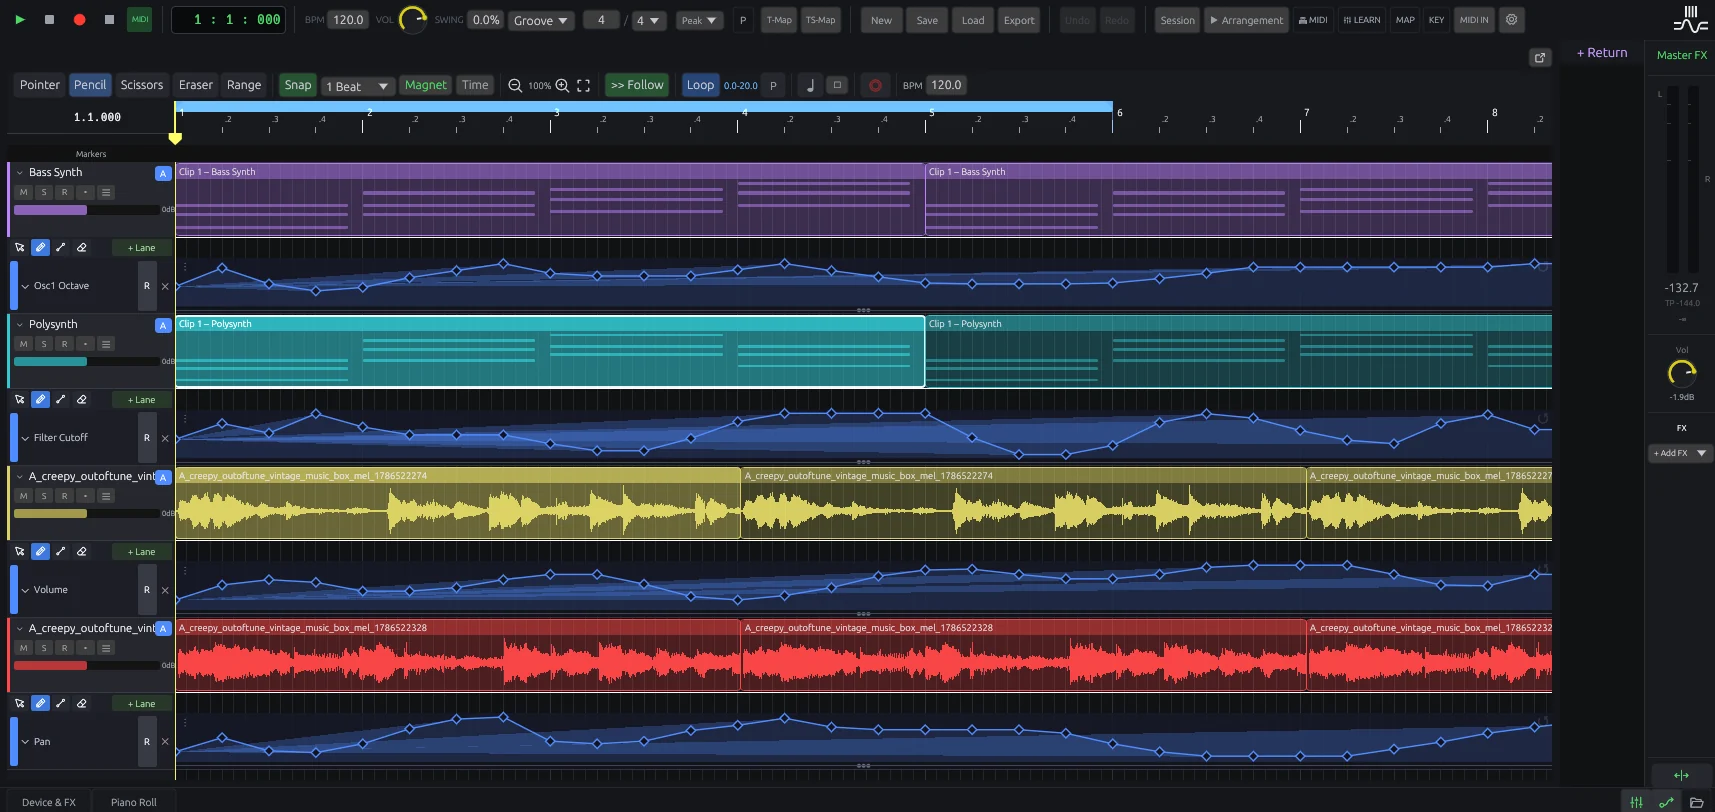Solo the Polysynth track
The image size is (1715, 812).
[44, 344]
